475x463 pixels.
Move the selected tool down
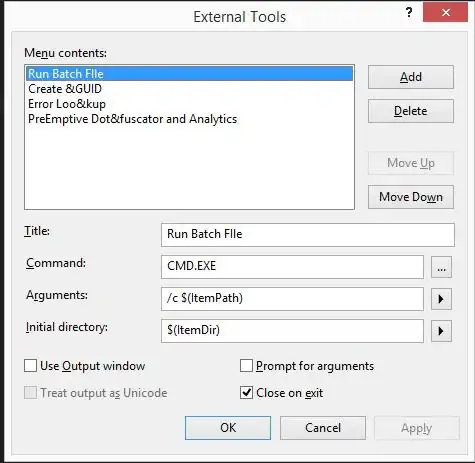click(x=411, y=197)
